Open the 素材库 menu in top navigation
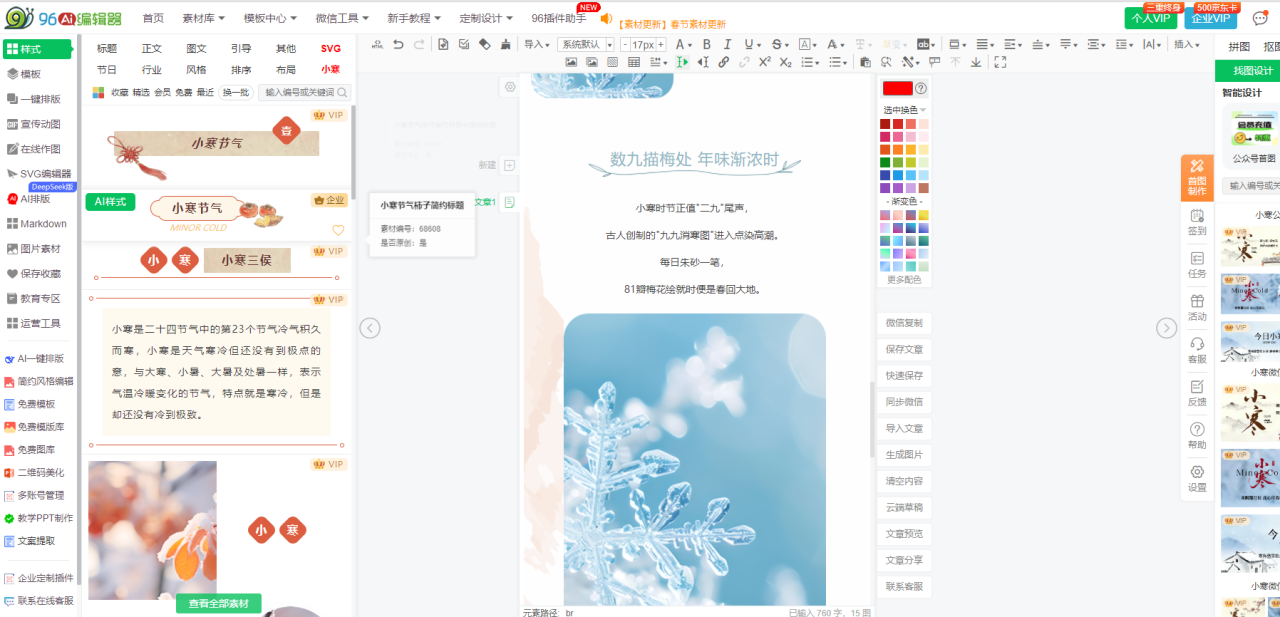Screen dimensions: 1280x617 pyautogui.click(x=203, y=18)
